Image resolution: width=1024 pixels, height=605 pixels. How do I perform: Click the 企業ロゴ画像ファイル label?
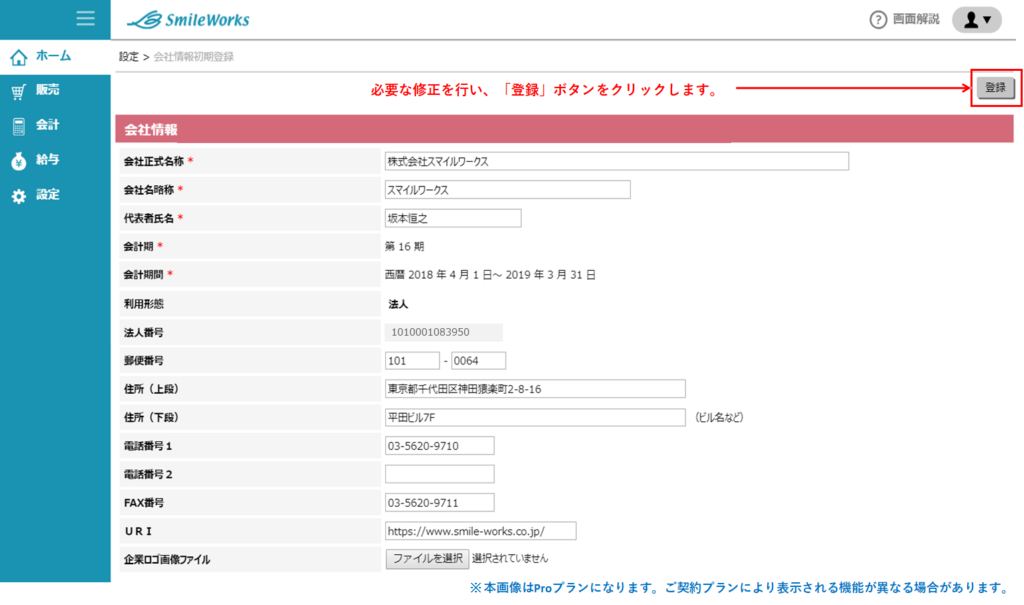(x=167, y=560)
